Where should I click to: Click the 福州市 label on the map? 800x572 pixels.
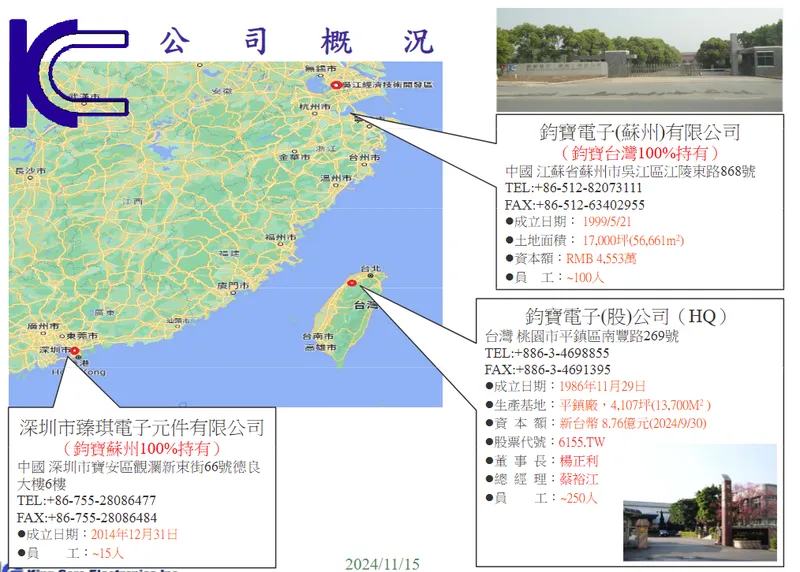[x=280, y=237]
